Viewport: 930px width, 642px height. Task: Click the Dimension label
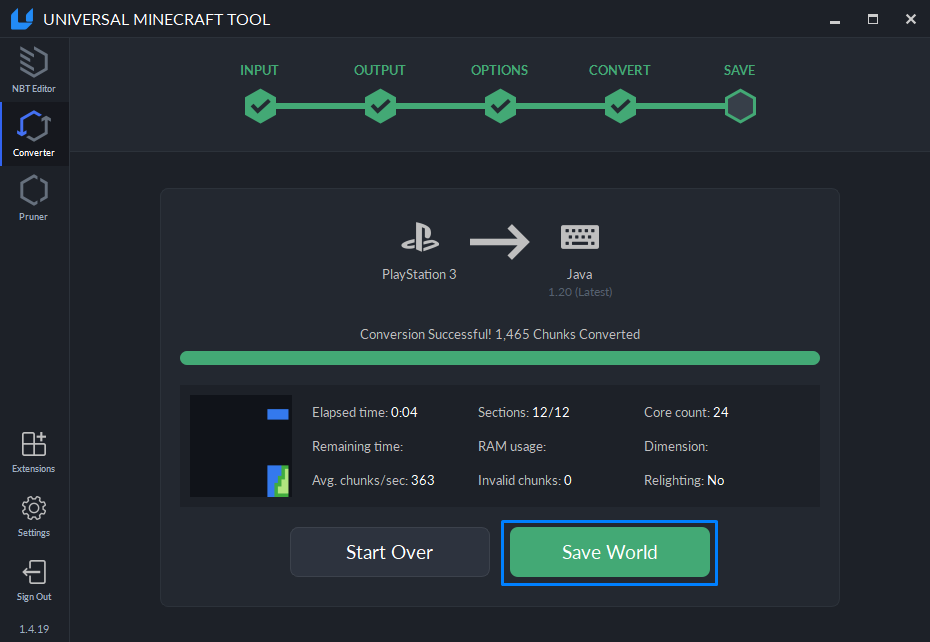coord(676,446)
